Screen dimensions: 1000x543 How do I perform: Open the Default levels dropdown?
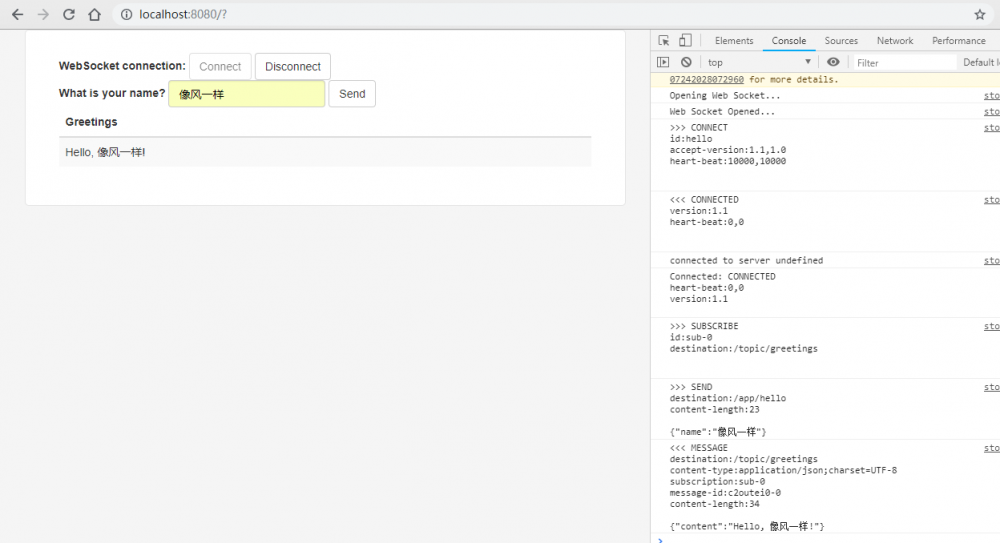click(978, 62)
